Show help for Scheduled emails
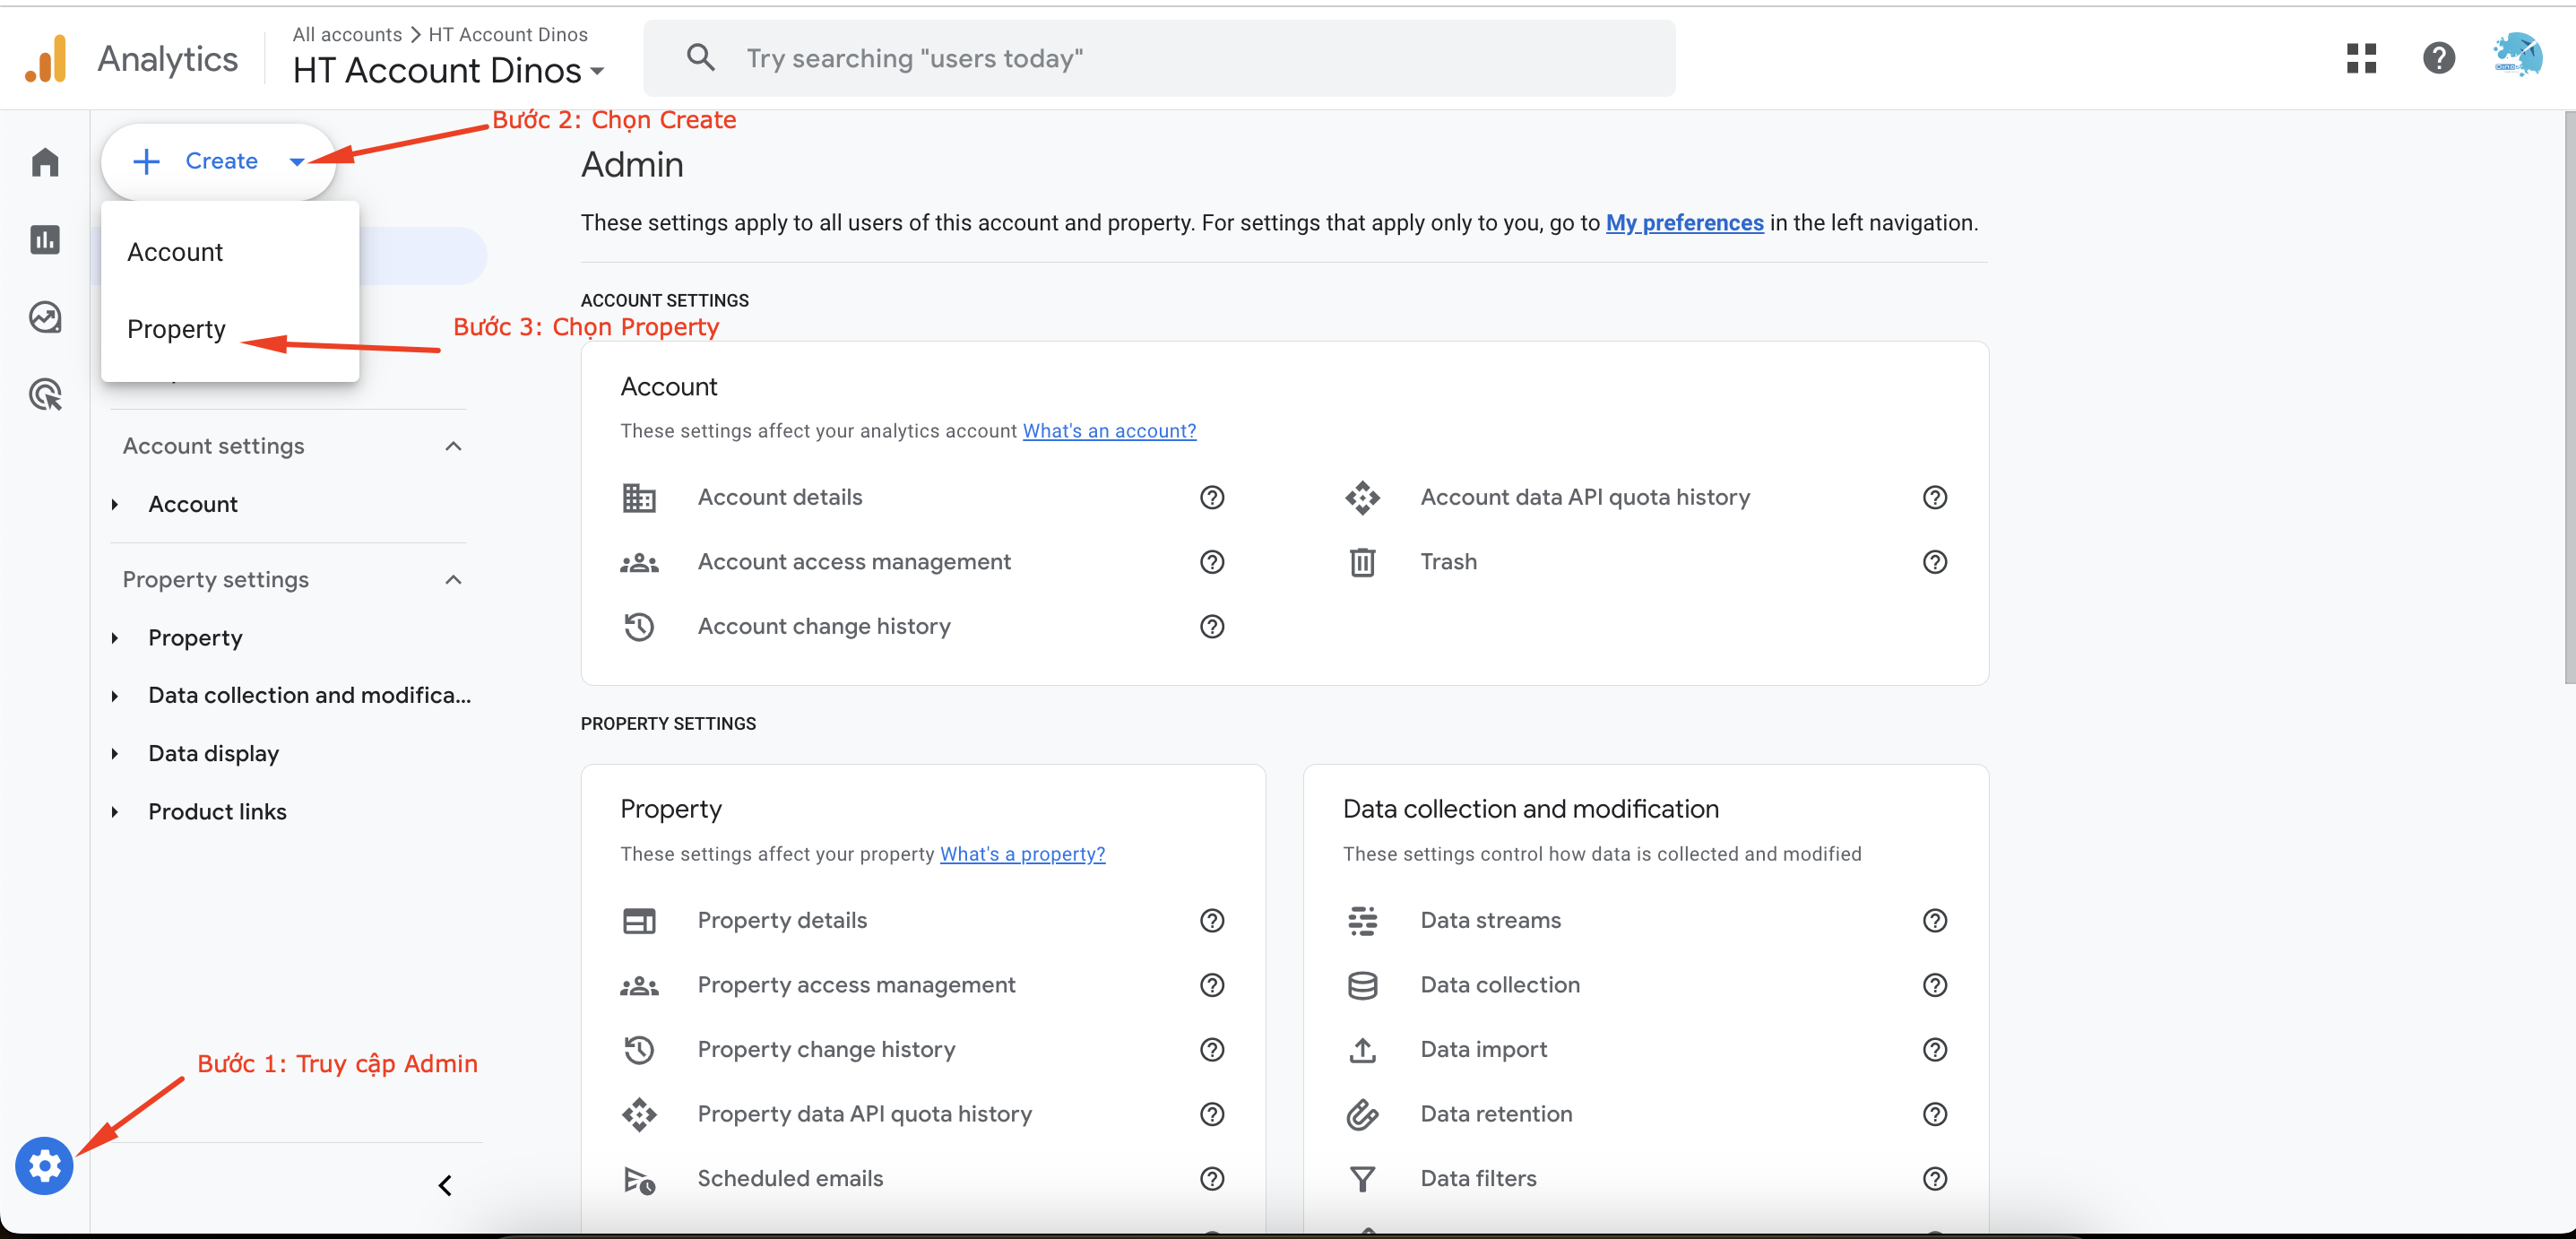This screenshot has height=1239, width=2576. [x=1212, y=1178]
